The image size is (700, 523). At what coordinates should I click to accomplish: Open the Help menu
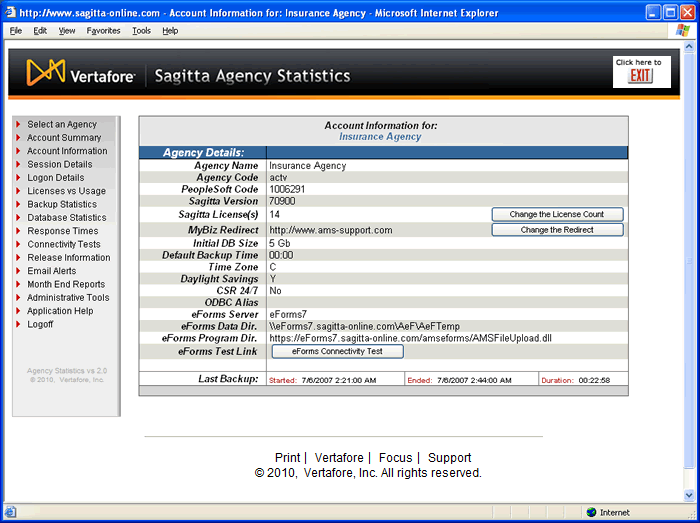(170, 31)
